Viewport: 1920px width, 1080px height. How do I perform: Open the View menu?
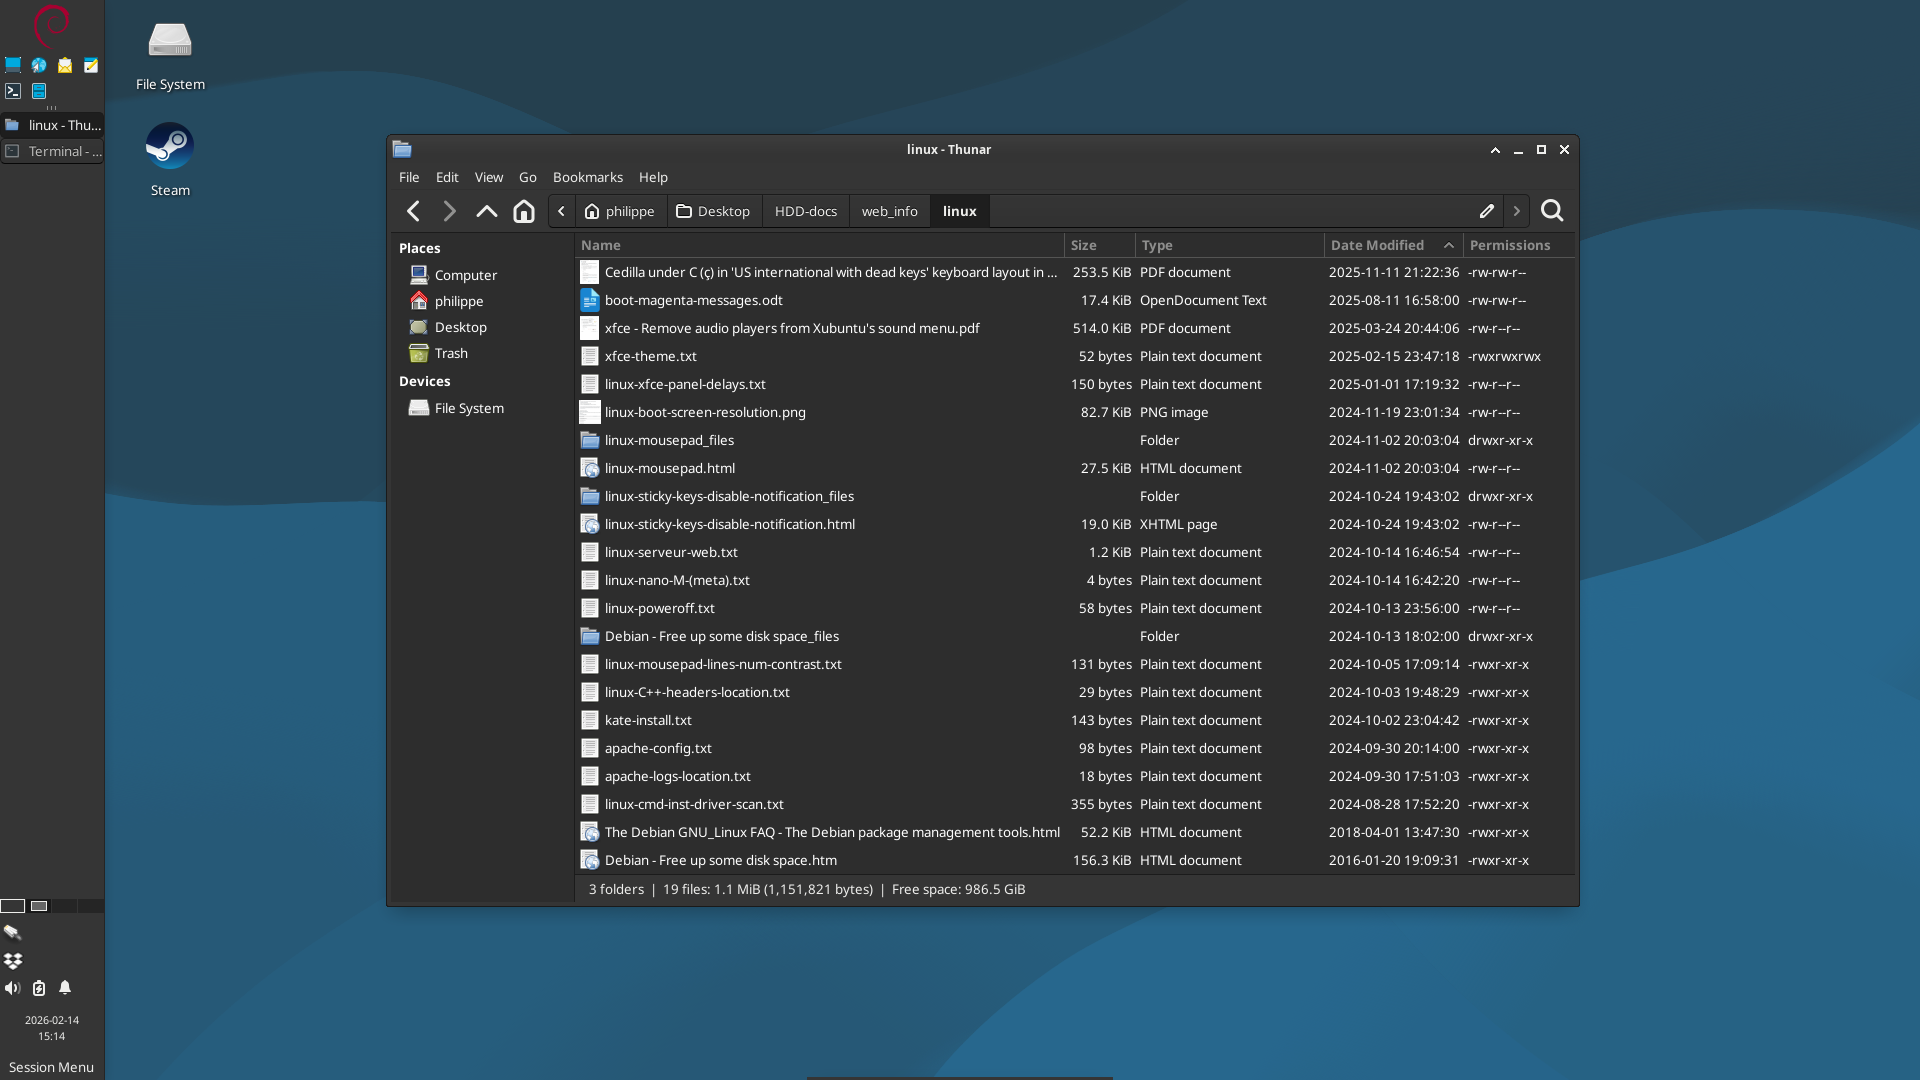click(488, 177)
